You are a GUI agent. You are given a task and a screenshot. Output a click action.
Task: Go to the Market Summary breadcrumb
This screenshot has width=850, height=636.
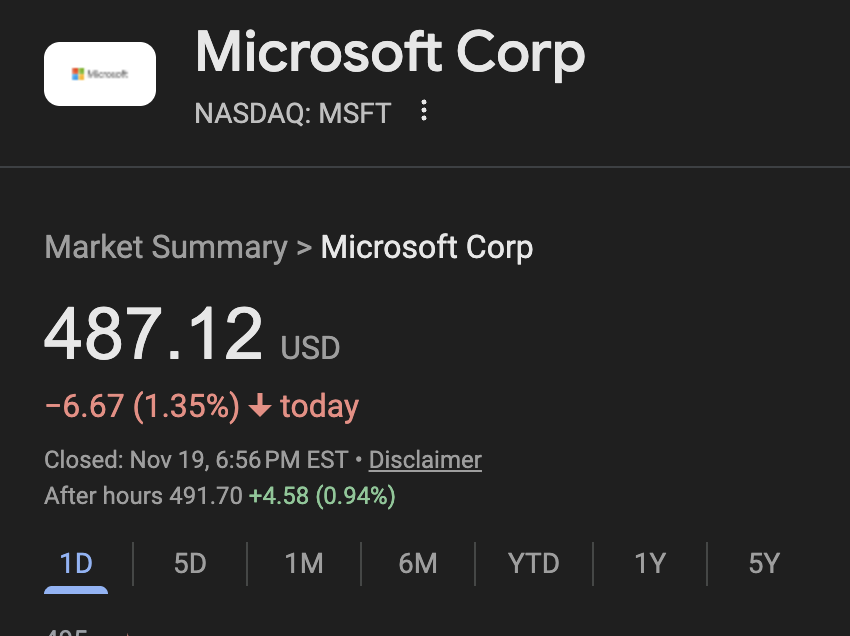(166, 247)
